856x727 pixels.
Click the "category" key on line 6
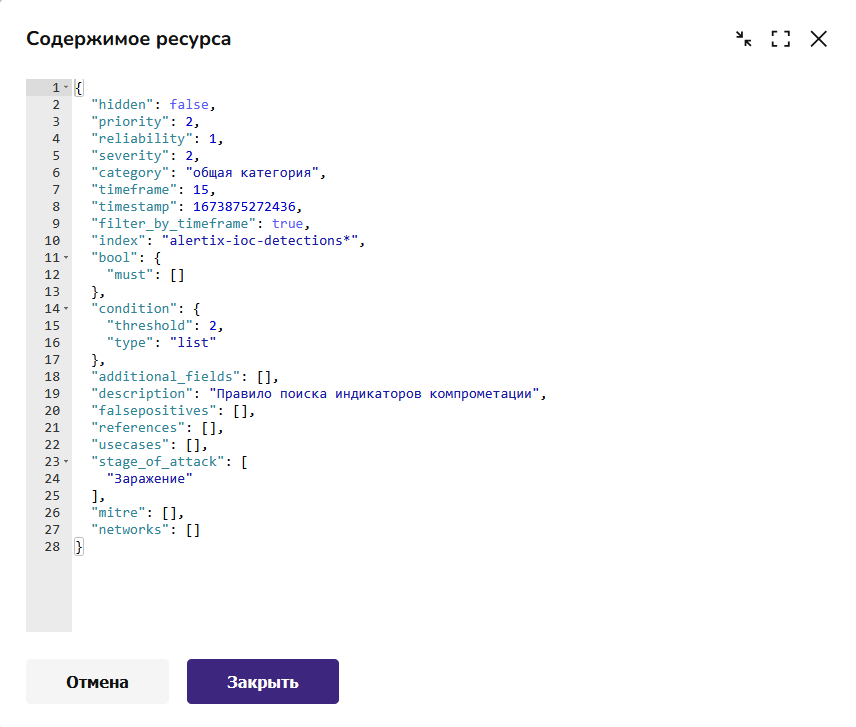click(130, 172)
